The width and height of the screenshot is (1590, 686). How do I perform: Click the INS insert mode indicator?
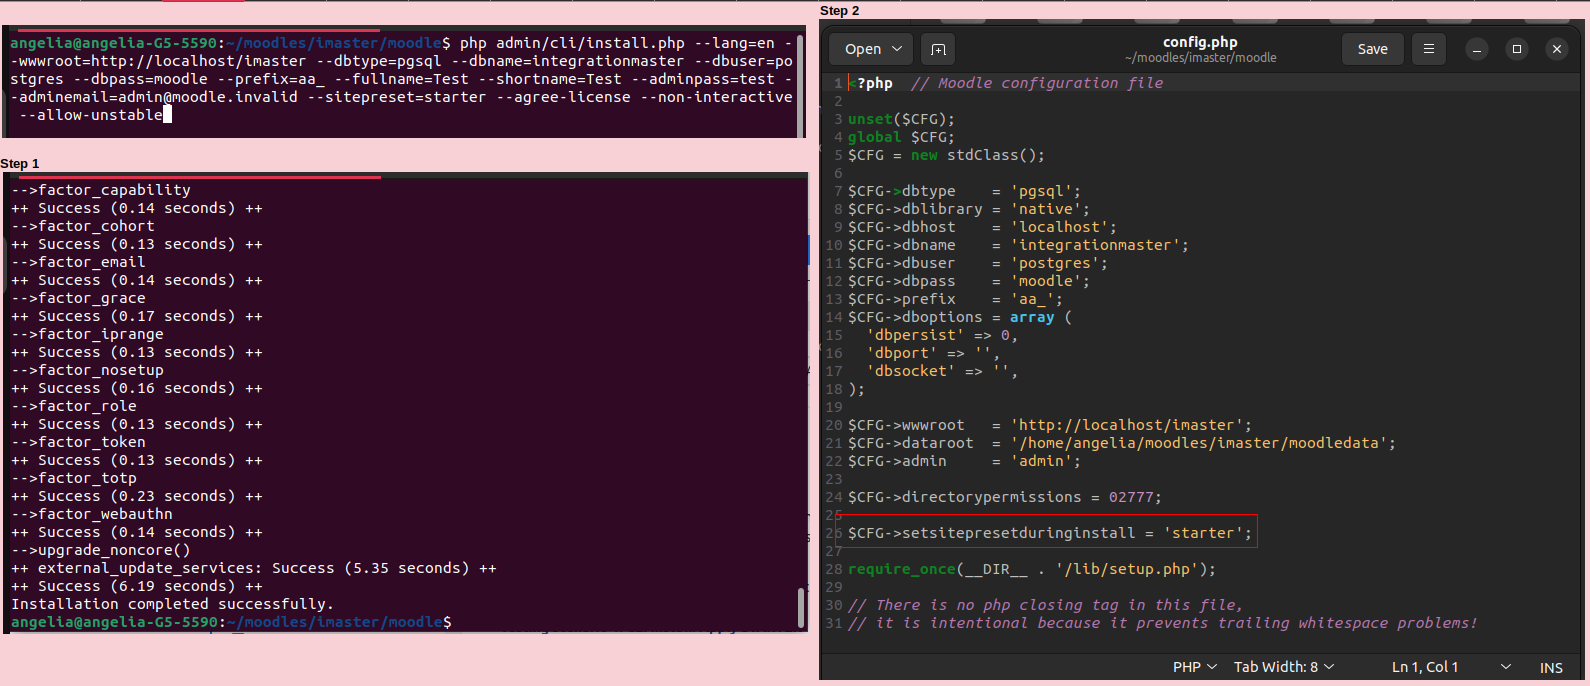[1551, 667]
